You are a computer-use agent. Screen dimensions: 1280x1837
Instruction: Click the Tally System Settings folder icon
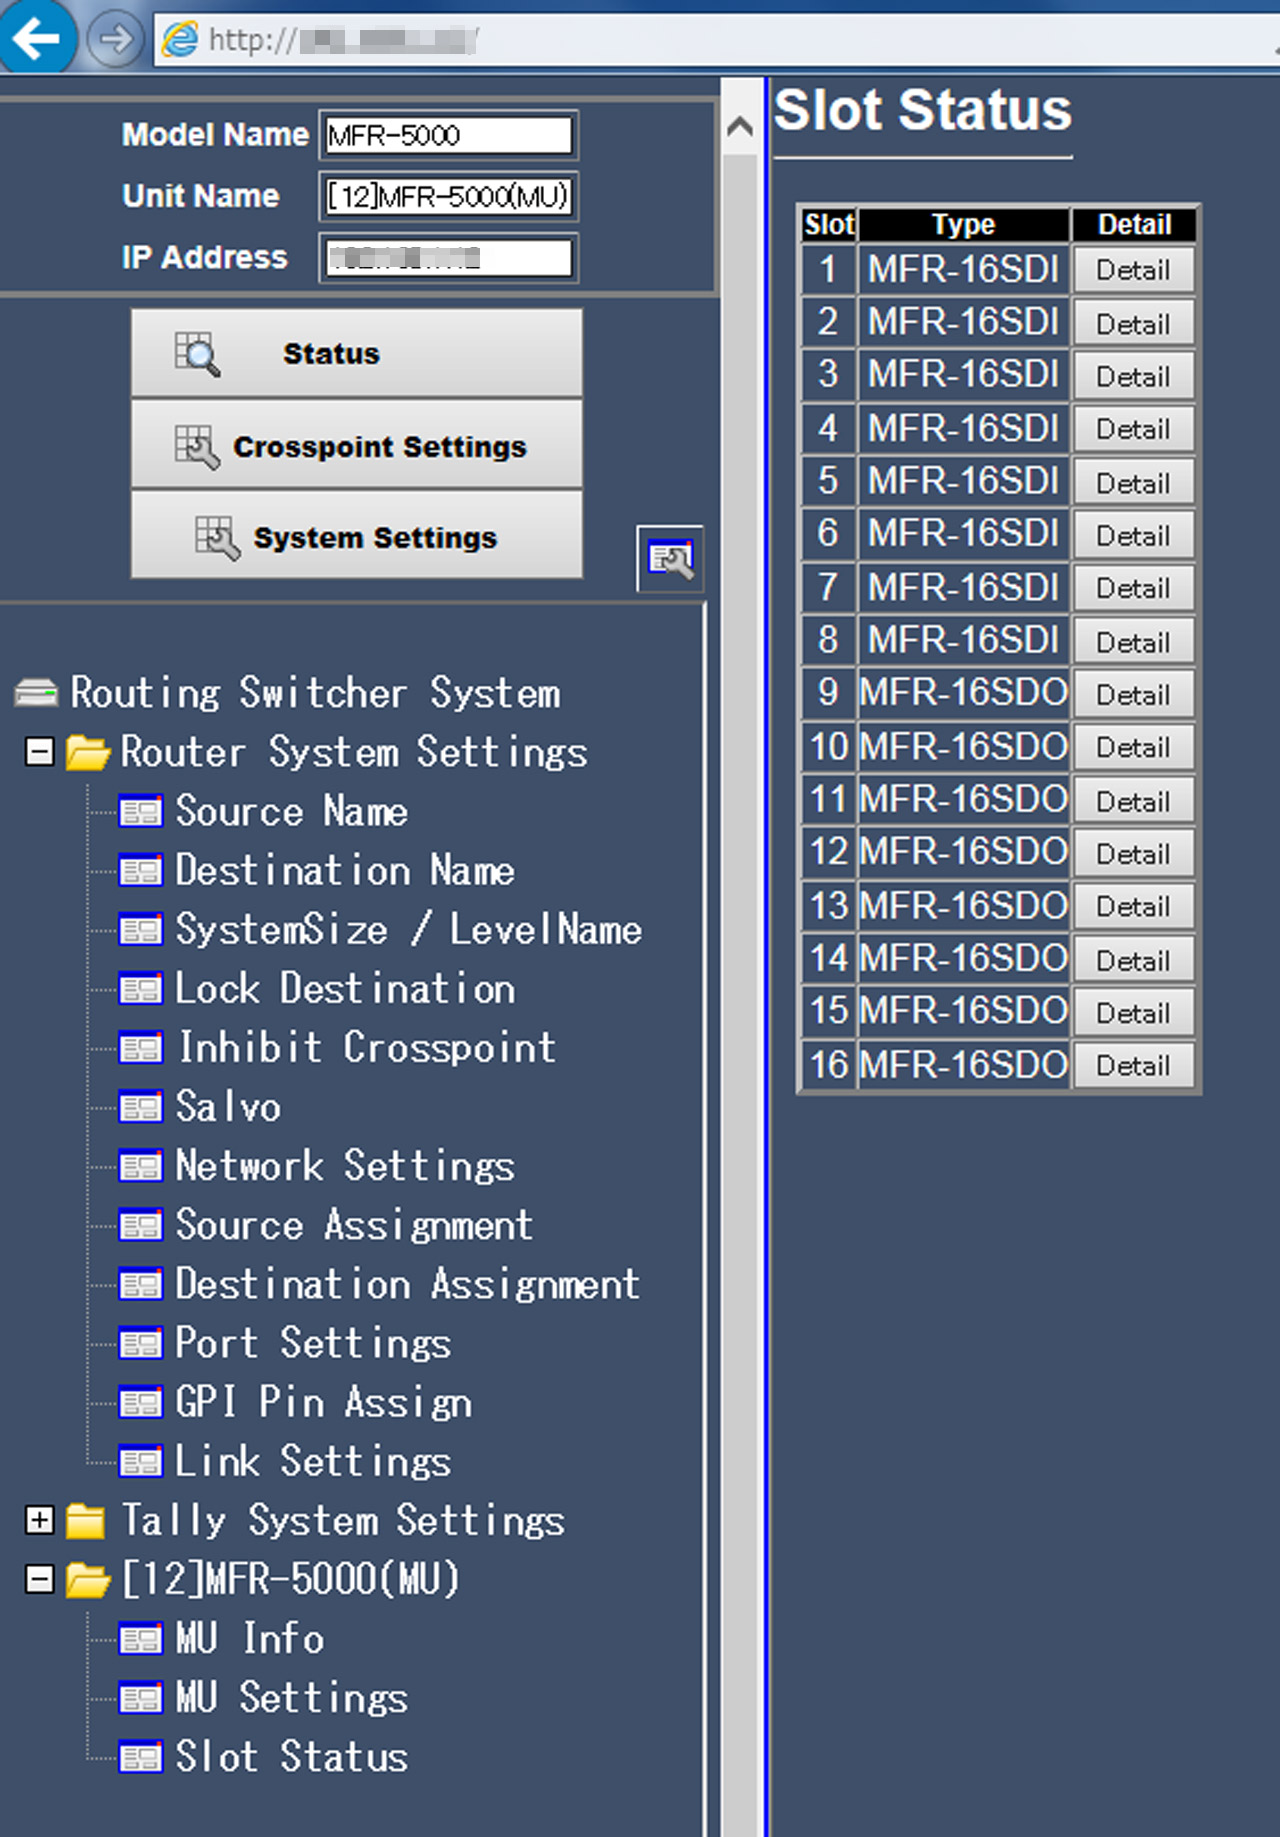point(86,1520)
